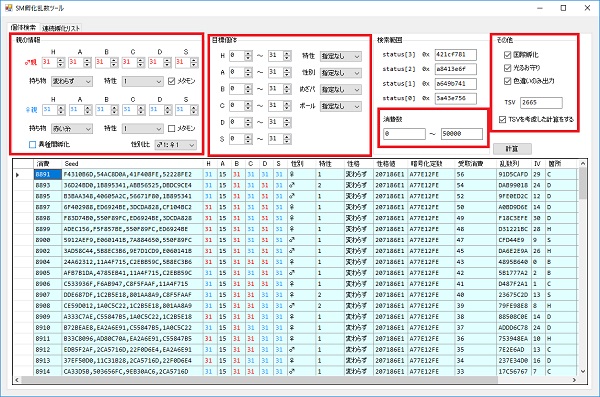Click the Seed column header

click(132, 164)
